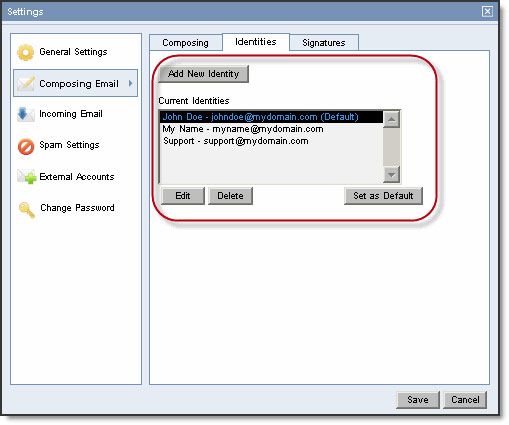Viewport: 509px width, 425px height.
Task: Click identities list scroll up arrow
Action: pyautogui.click(x=391, y=119)
